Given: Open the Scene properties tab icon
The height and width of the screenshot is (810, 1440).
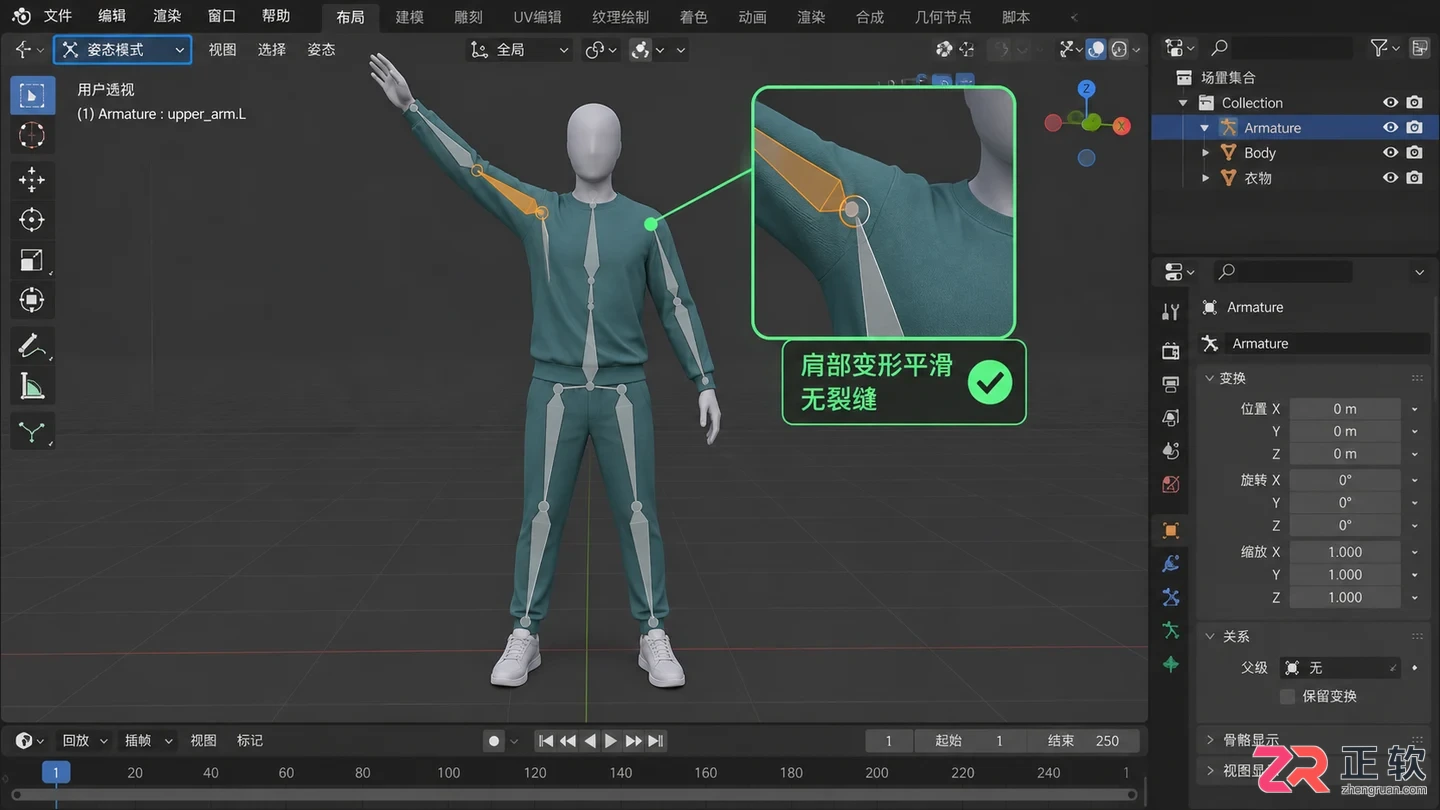Looking at the screenshot, I should click(1171, 451).
